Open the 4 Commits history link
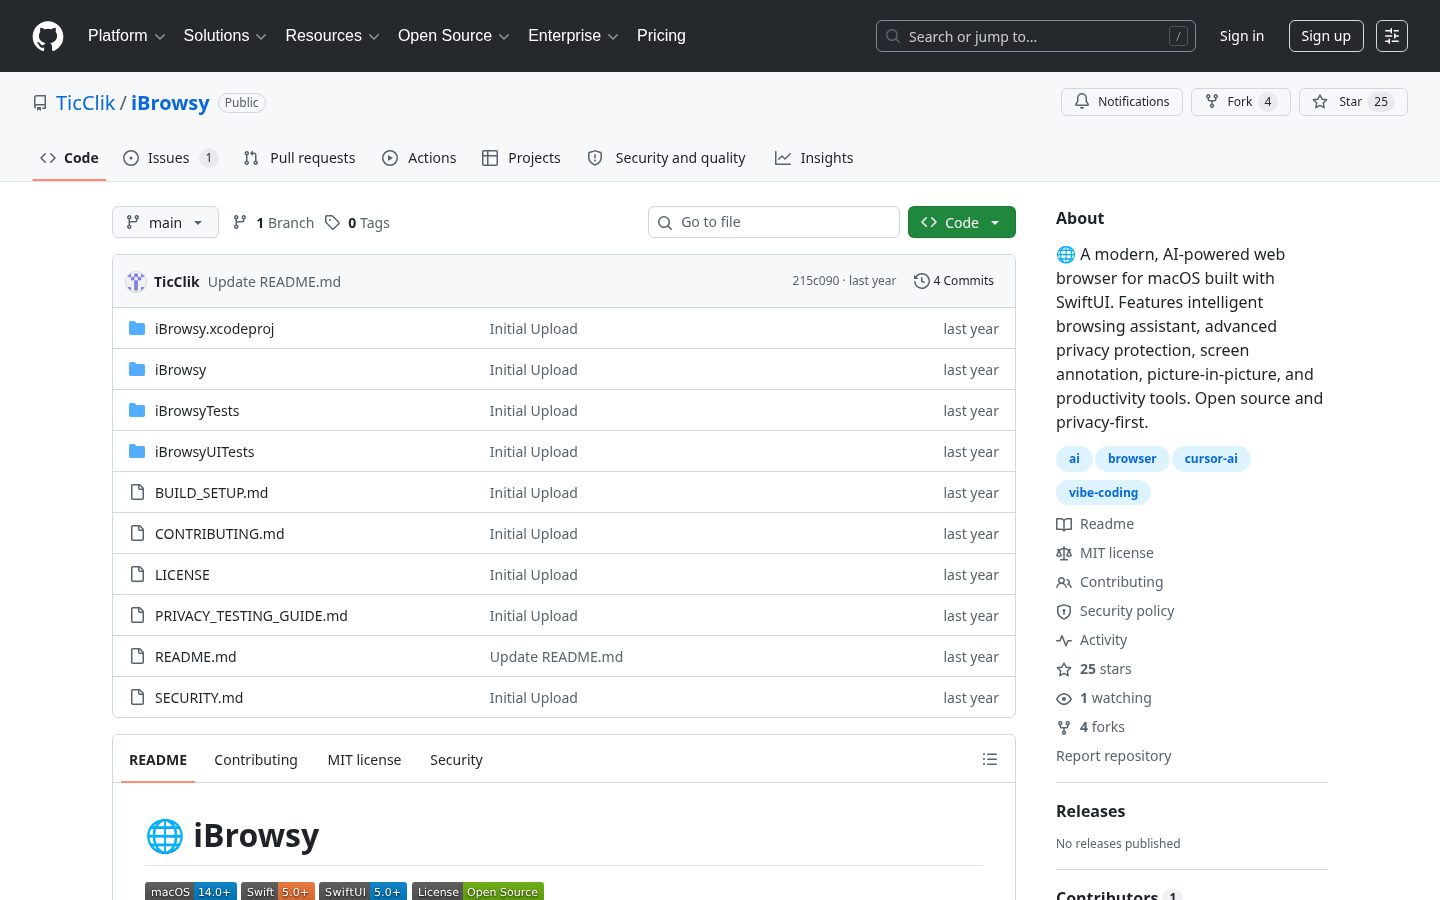This screenshot has height=900, width=1440. [954, 281]
